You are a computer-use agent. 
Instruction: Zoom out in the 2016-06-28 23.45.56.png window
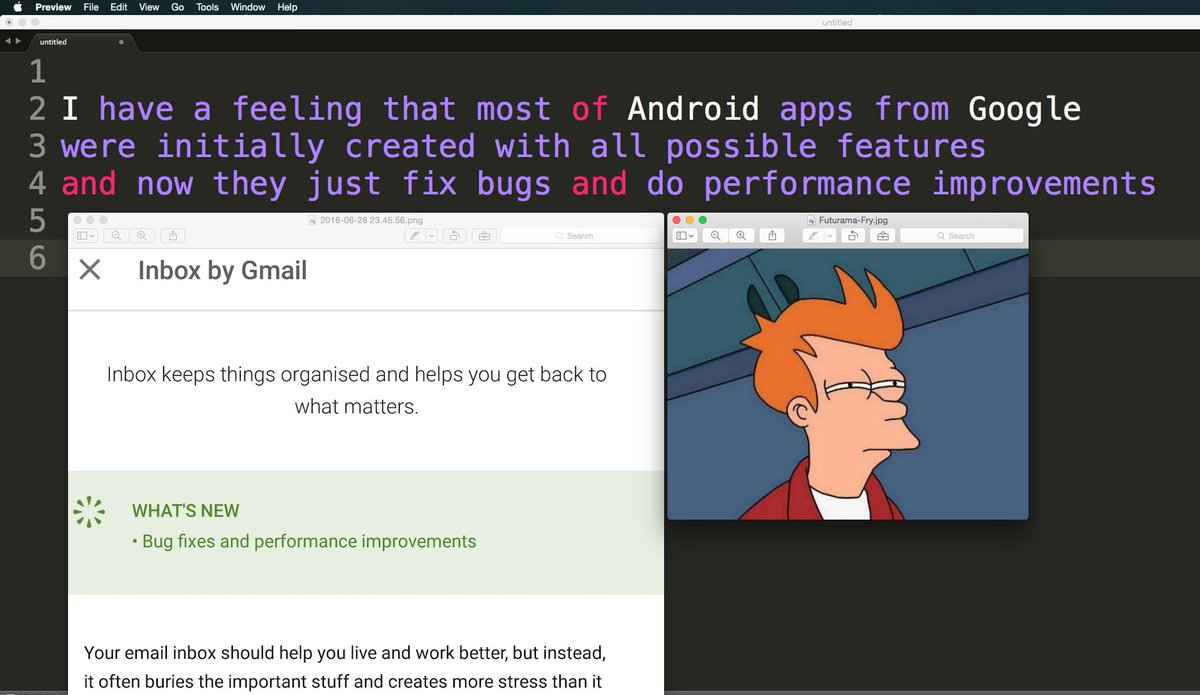[x=116, y=236]
